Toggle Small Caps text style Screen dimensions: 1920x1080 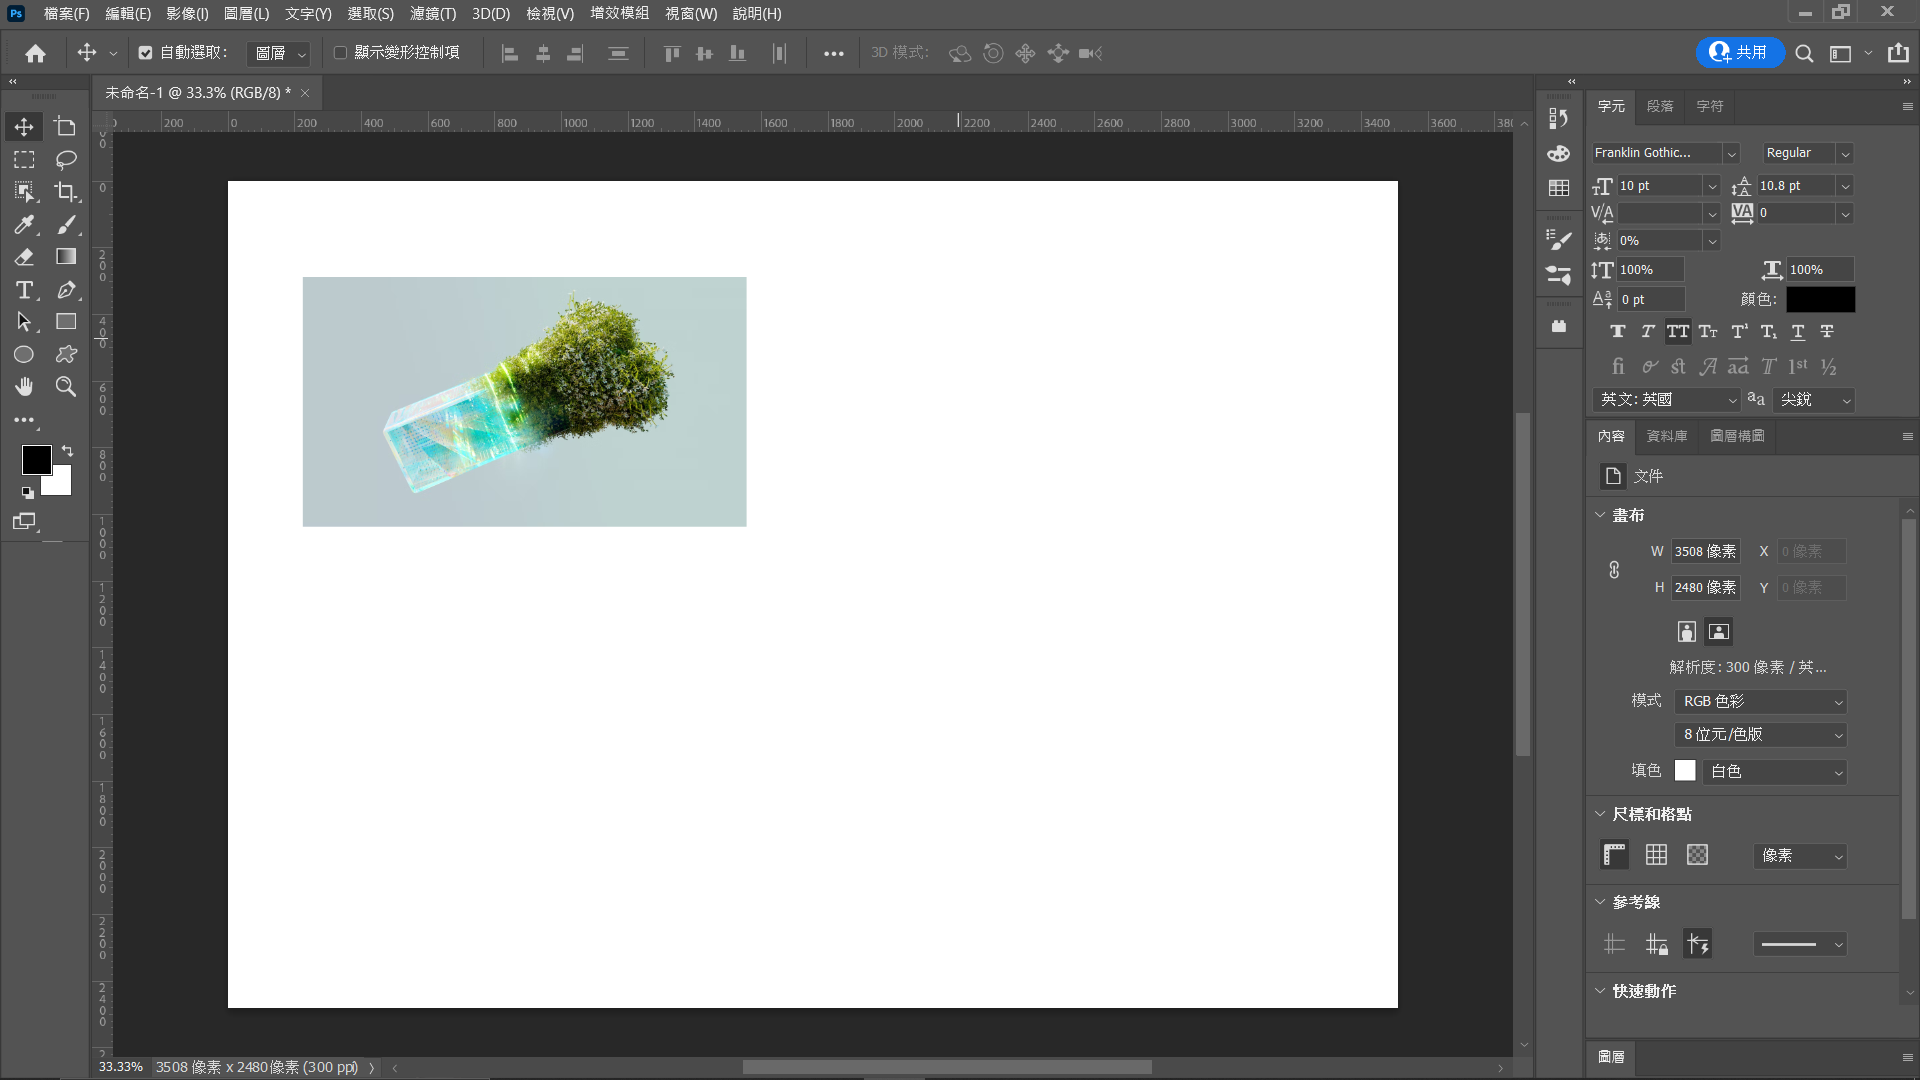1708,332
